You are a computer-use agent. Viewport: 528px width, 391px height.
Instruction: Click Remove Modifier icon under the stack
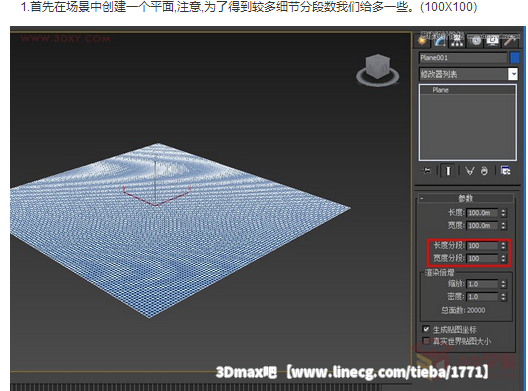click(484, 171)
